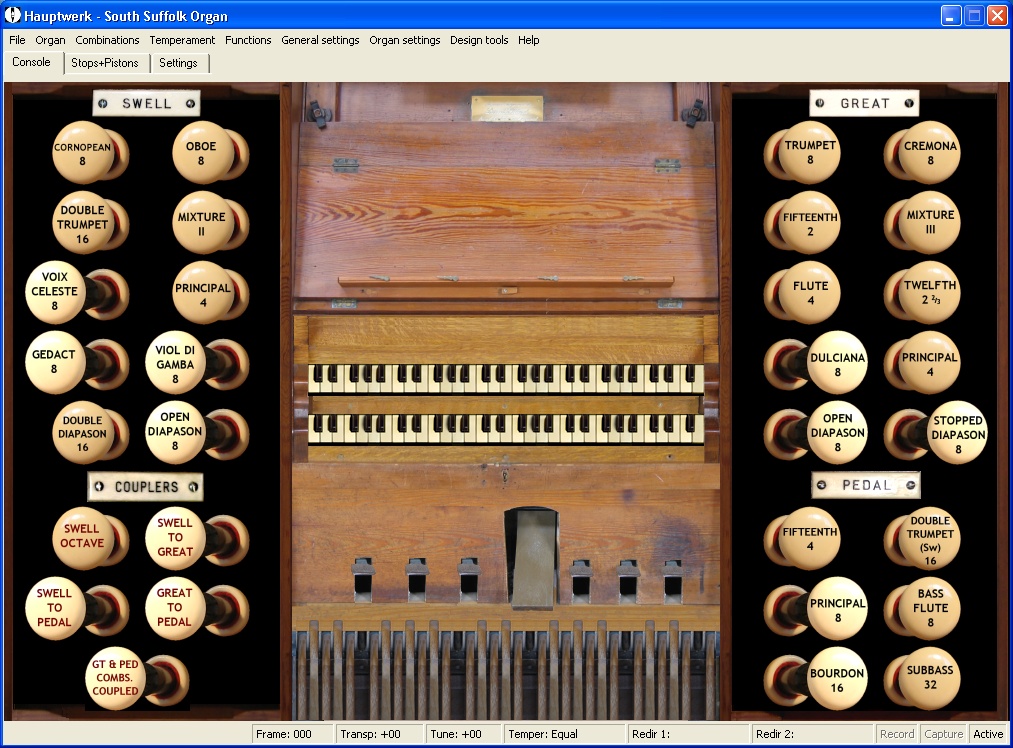Click the Transp: +00 status field
The width and height of the screenshot is (1013, 748).
point(378,734)
